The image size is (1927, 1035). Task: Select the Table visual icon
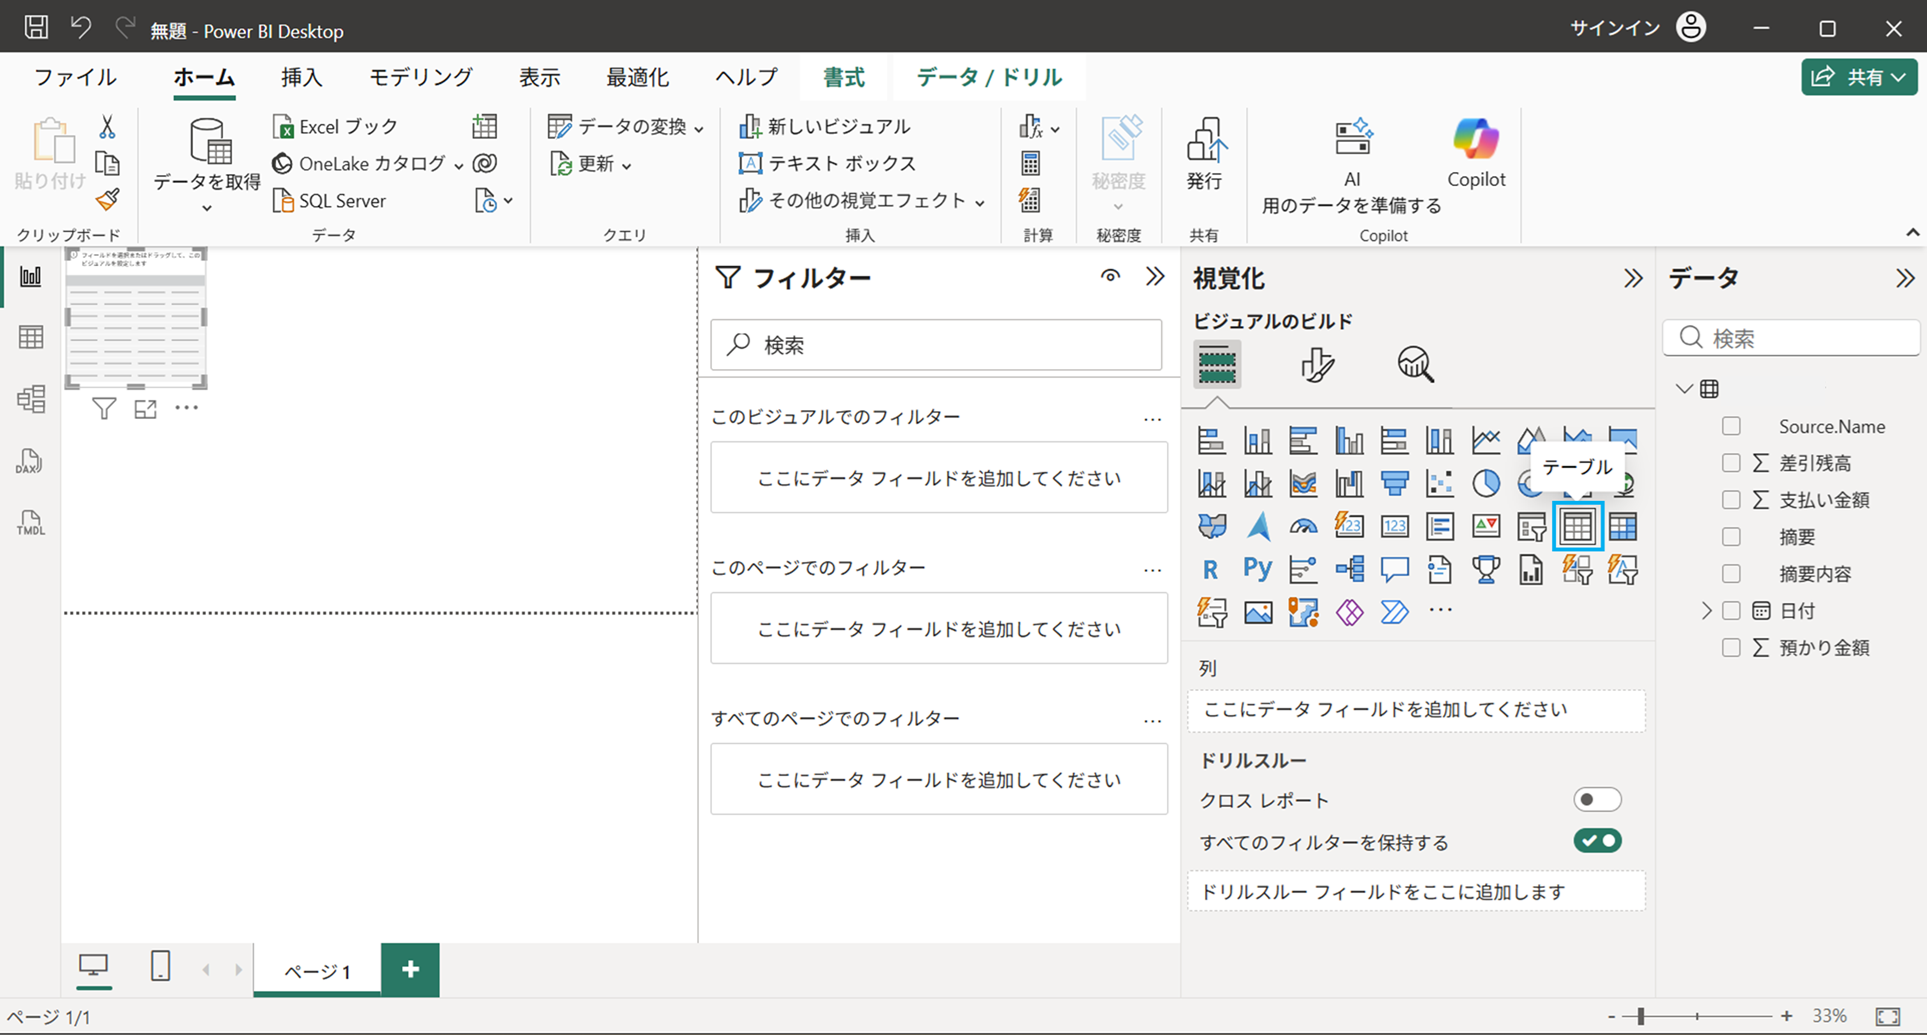[x=1577, y=526]
